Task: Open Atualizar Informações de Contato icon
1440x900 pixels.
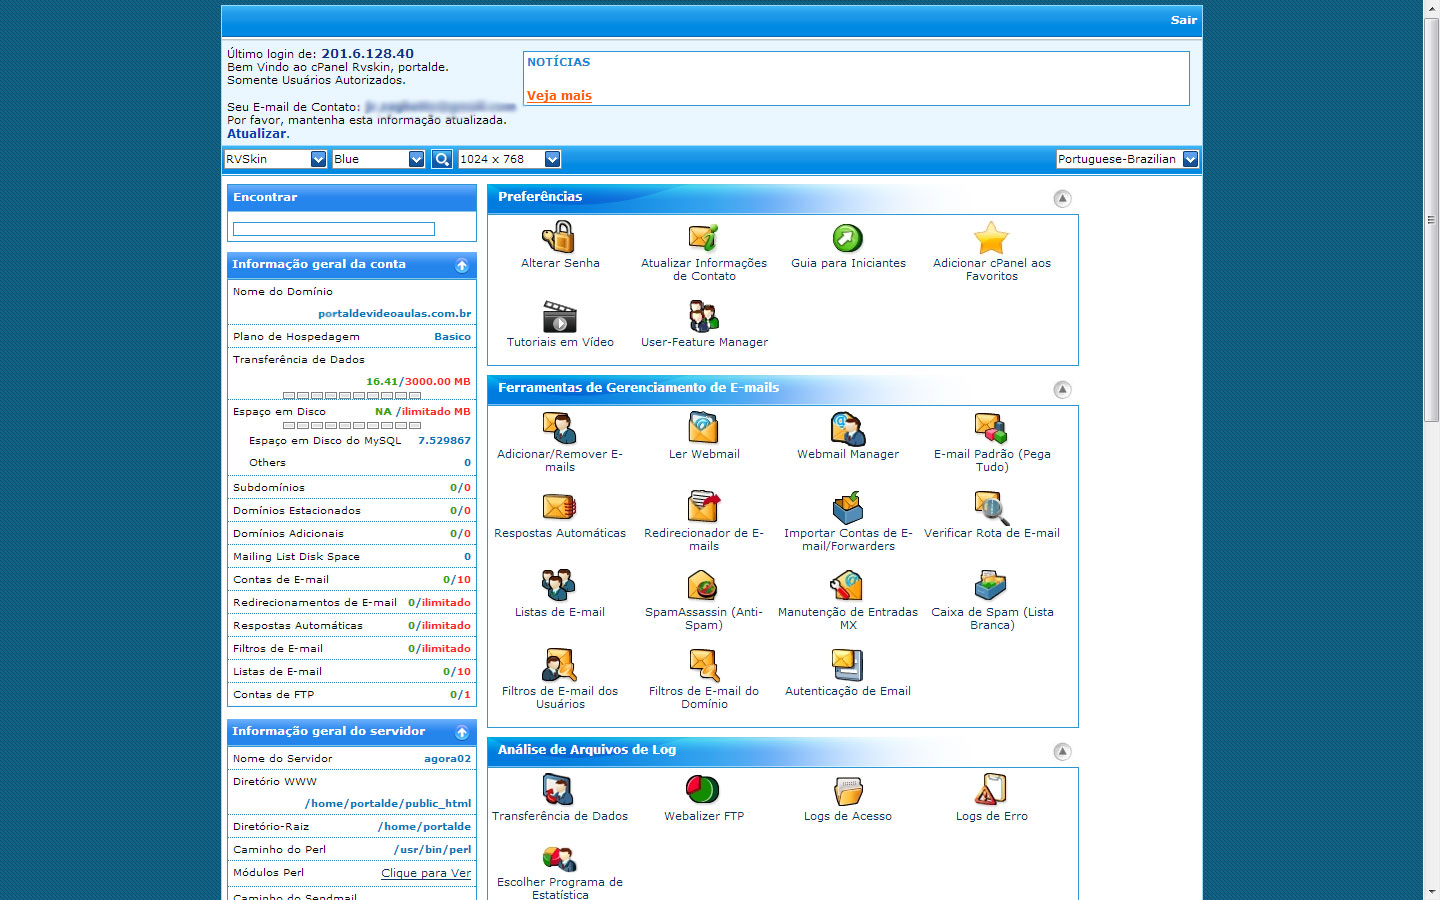Action: point(704,237)
